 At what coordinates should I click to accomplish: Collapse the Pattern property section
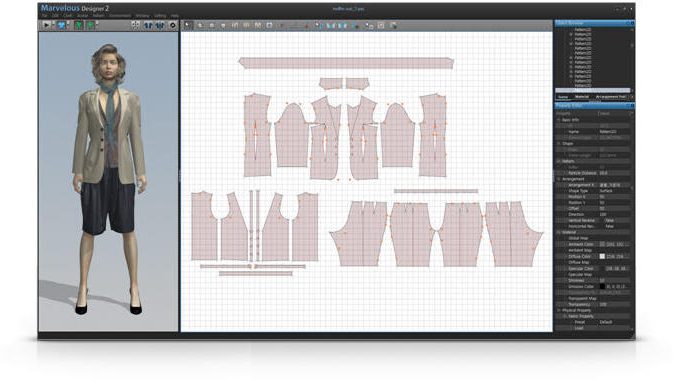click(559, 161)
